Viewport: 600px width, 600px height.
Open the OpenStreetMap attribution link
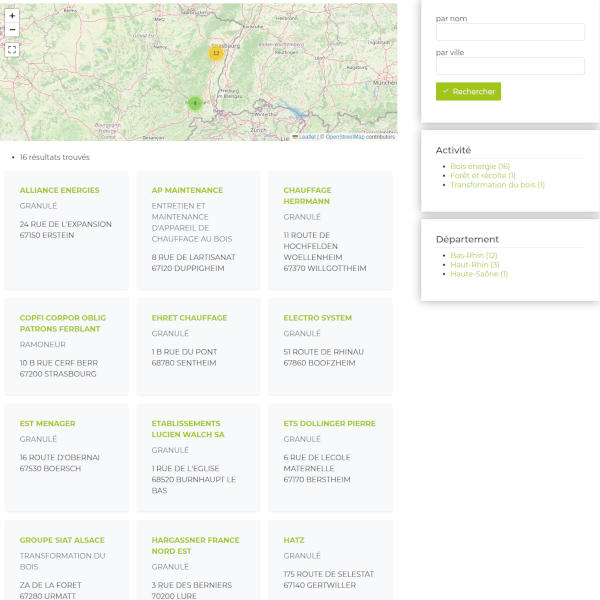[x=345, y=137]
